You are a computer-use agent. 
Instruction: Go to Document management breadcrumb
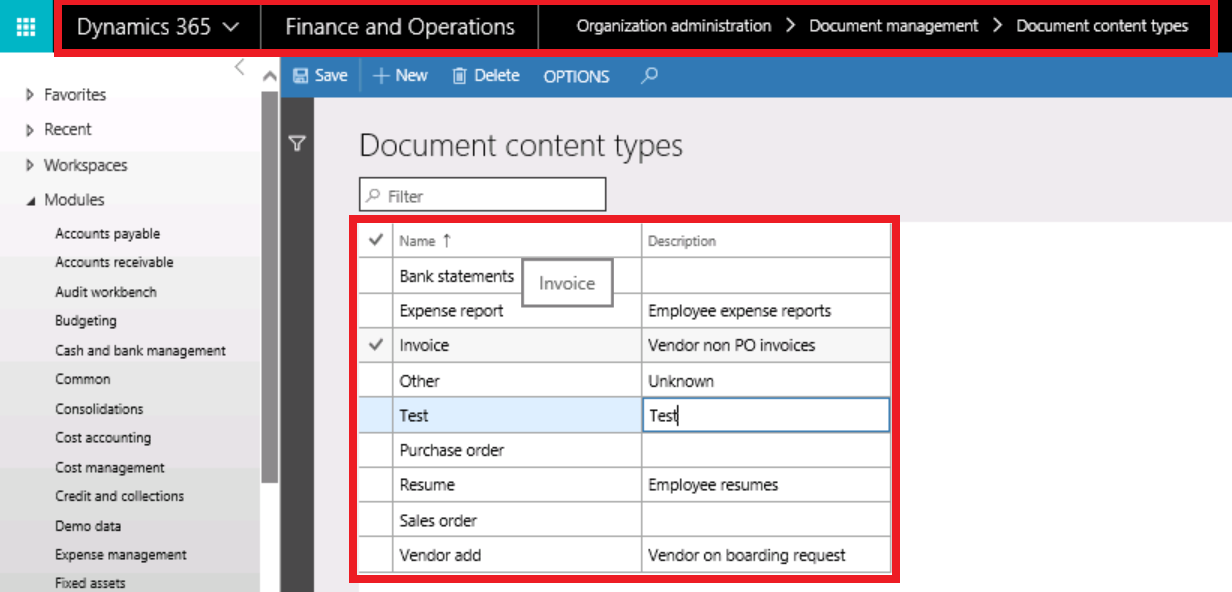pos(894,27)
